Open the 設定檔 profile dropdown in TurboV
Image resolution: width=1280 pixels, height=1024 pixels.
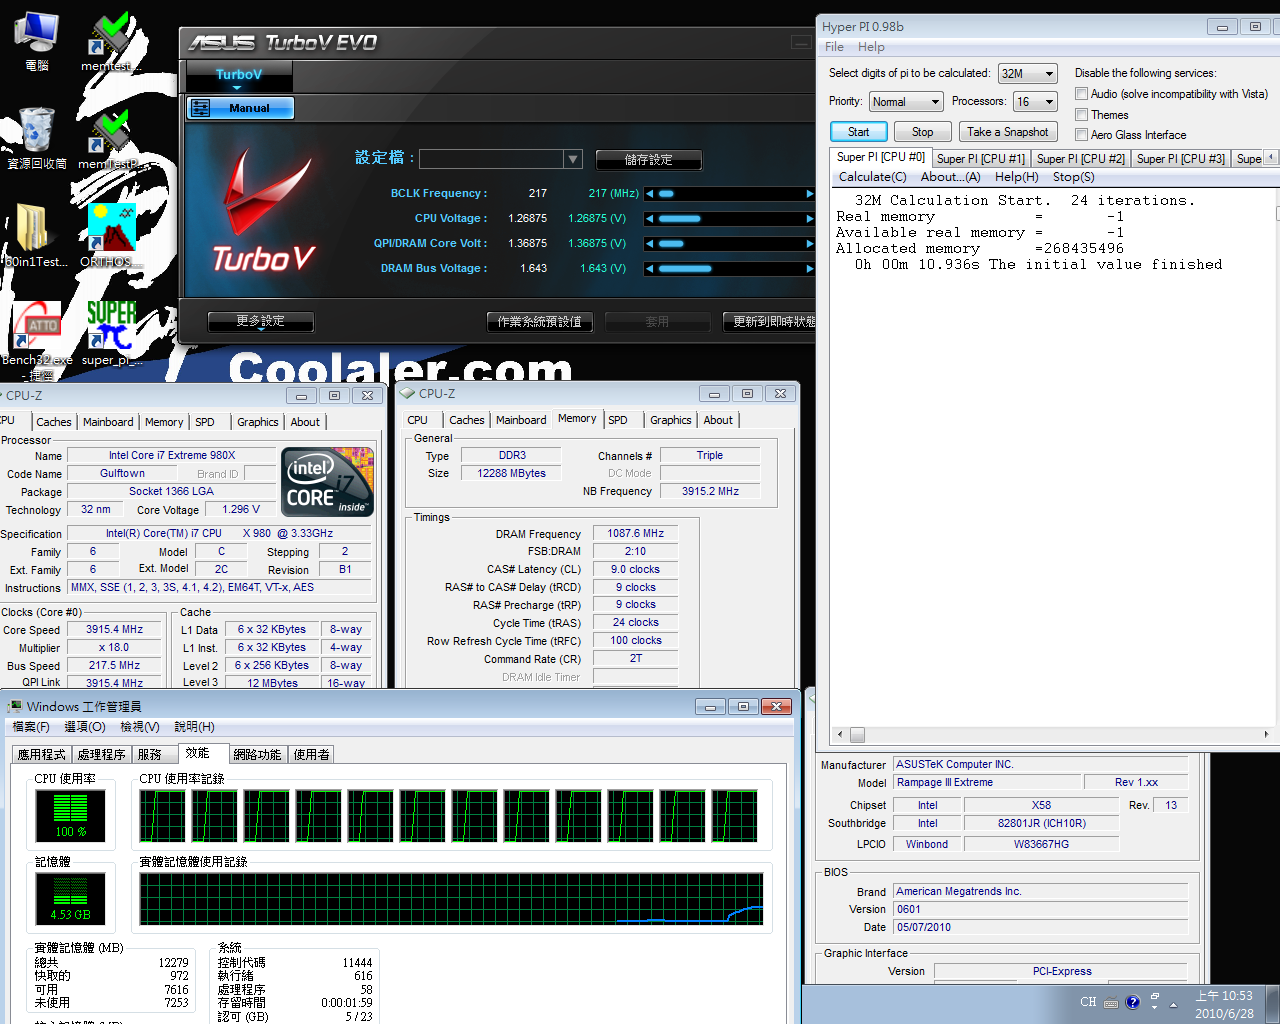573,159
